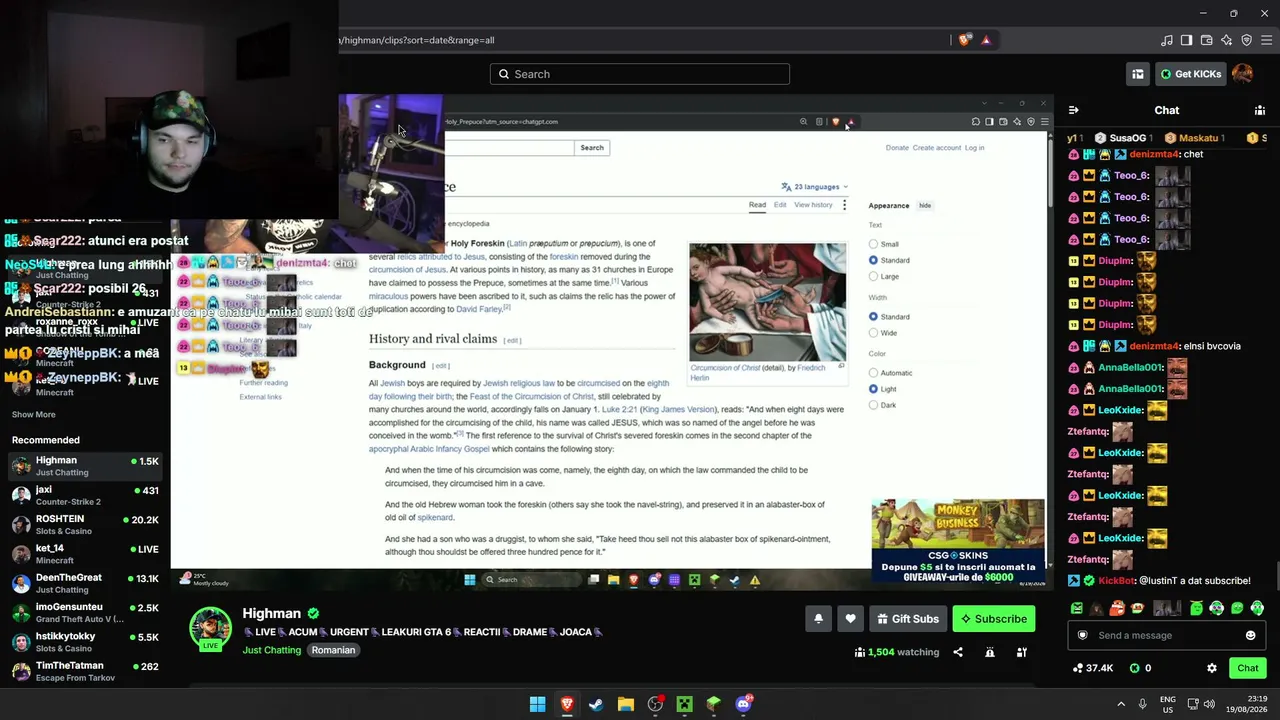Open Discord from the taskbar
This screenshot has width=1280, height=720.
coord(743,704)
